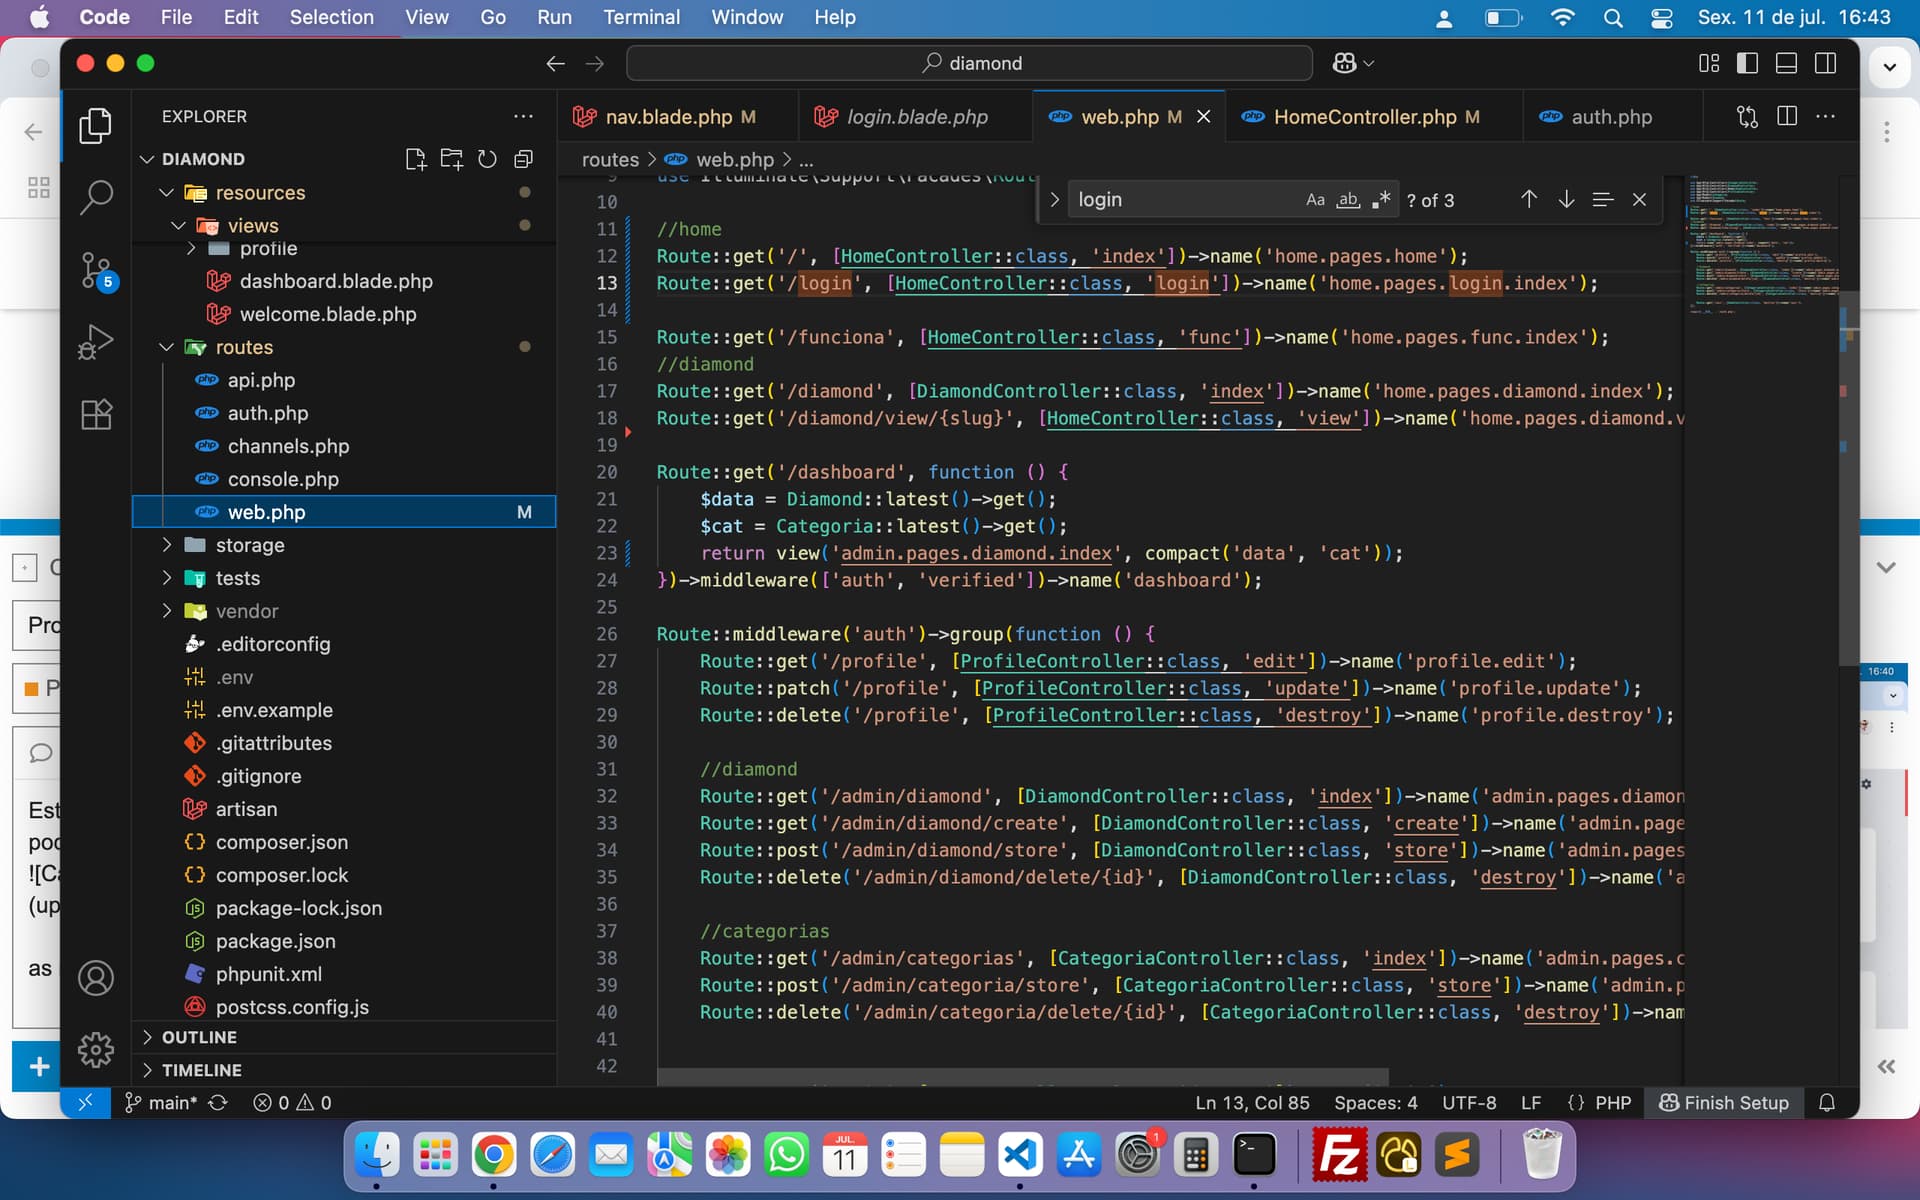Click the minimap code overview
Viewport: 1920px width, 1200px height.
[x=1762, y=245]
